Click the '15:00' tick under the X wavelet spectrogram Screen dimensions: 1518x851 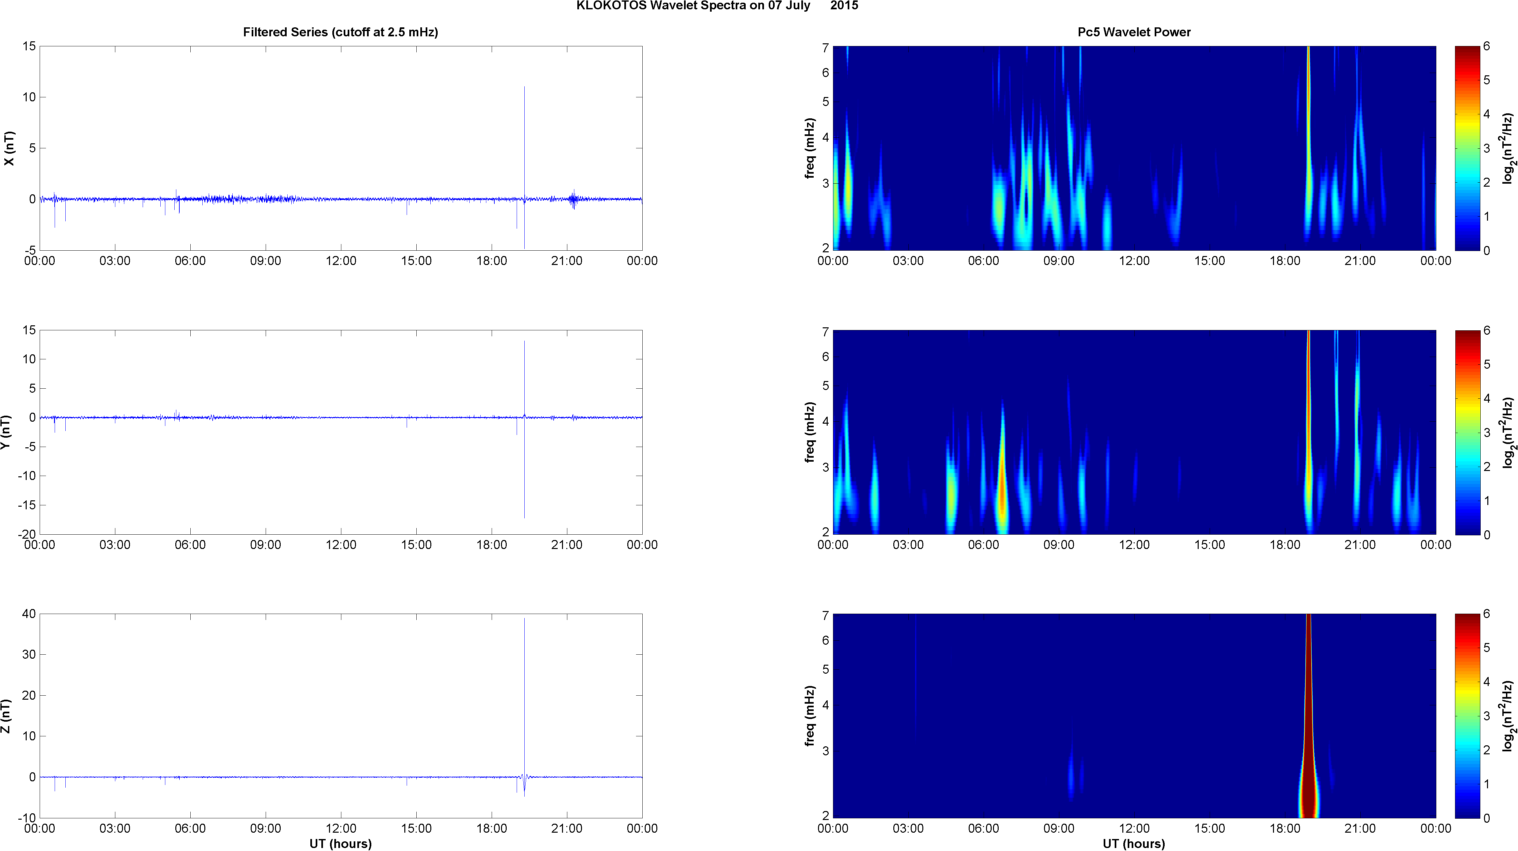(x=1209, y=261)
